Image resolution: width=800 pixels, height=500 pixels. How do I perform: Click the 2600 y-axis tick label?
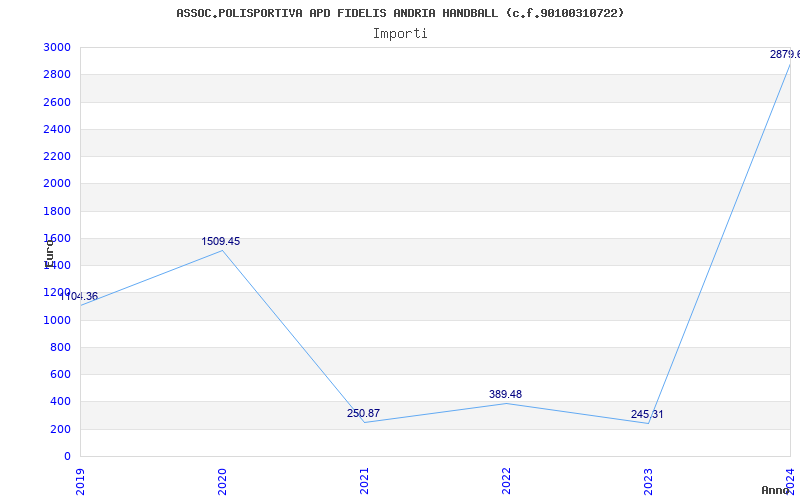[57, 102]
